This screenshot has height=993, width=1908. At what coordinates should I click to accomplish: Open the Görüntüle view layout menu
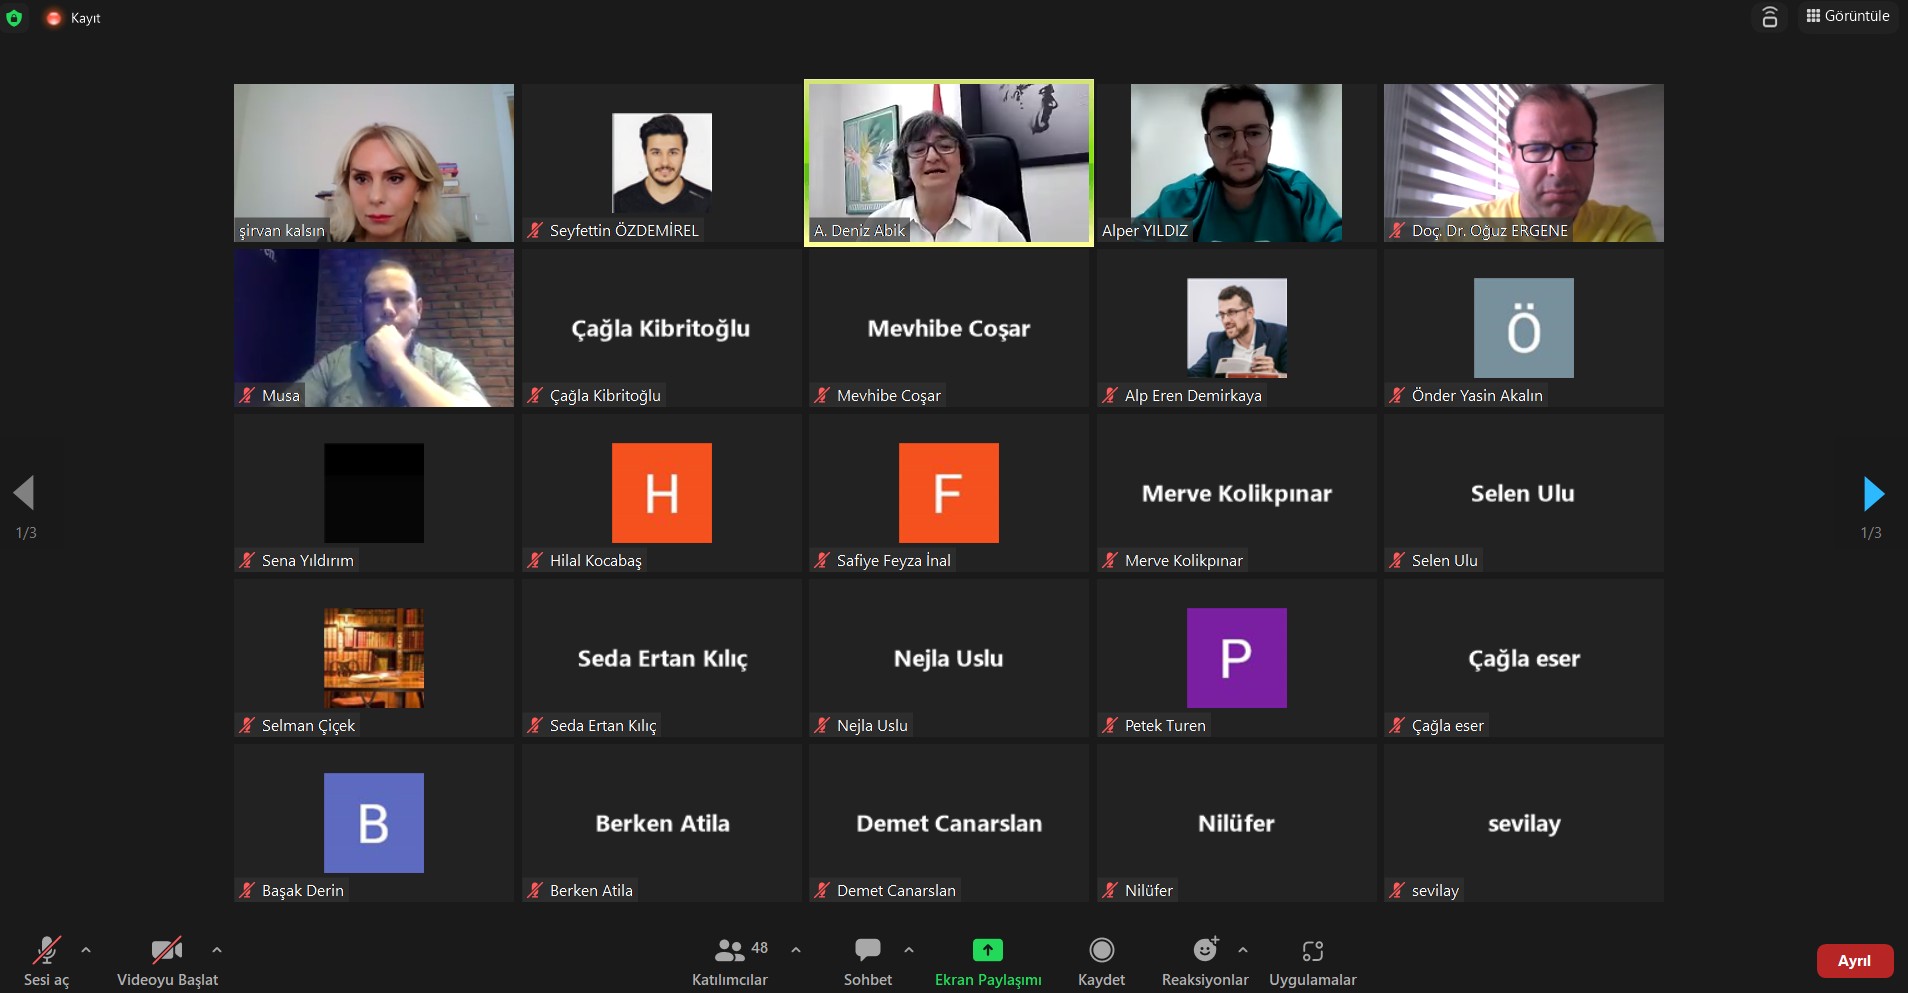click(1847, 16)
